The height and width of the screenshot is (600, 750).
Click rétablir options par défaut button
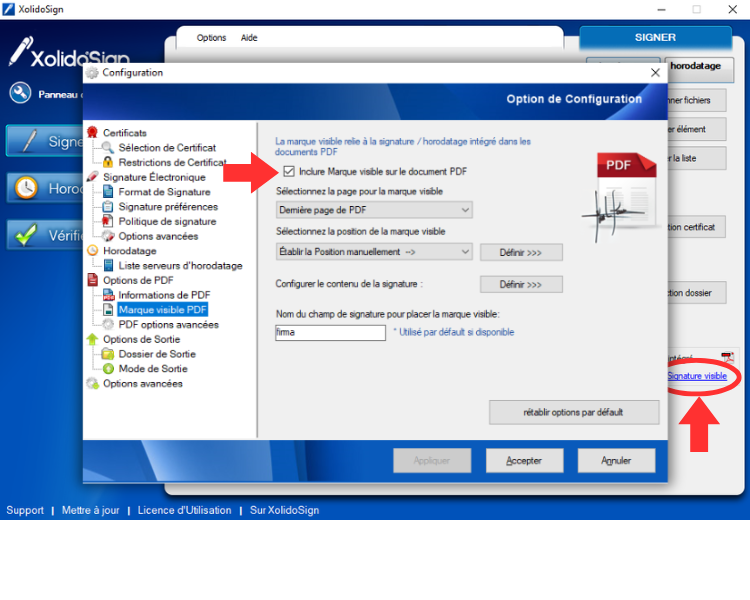574,412
